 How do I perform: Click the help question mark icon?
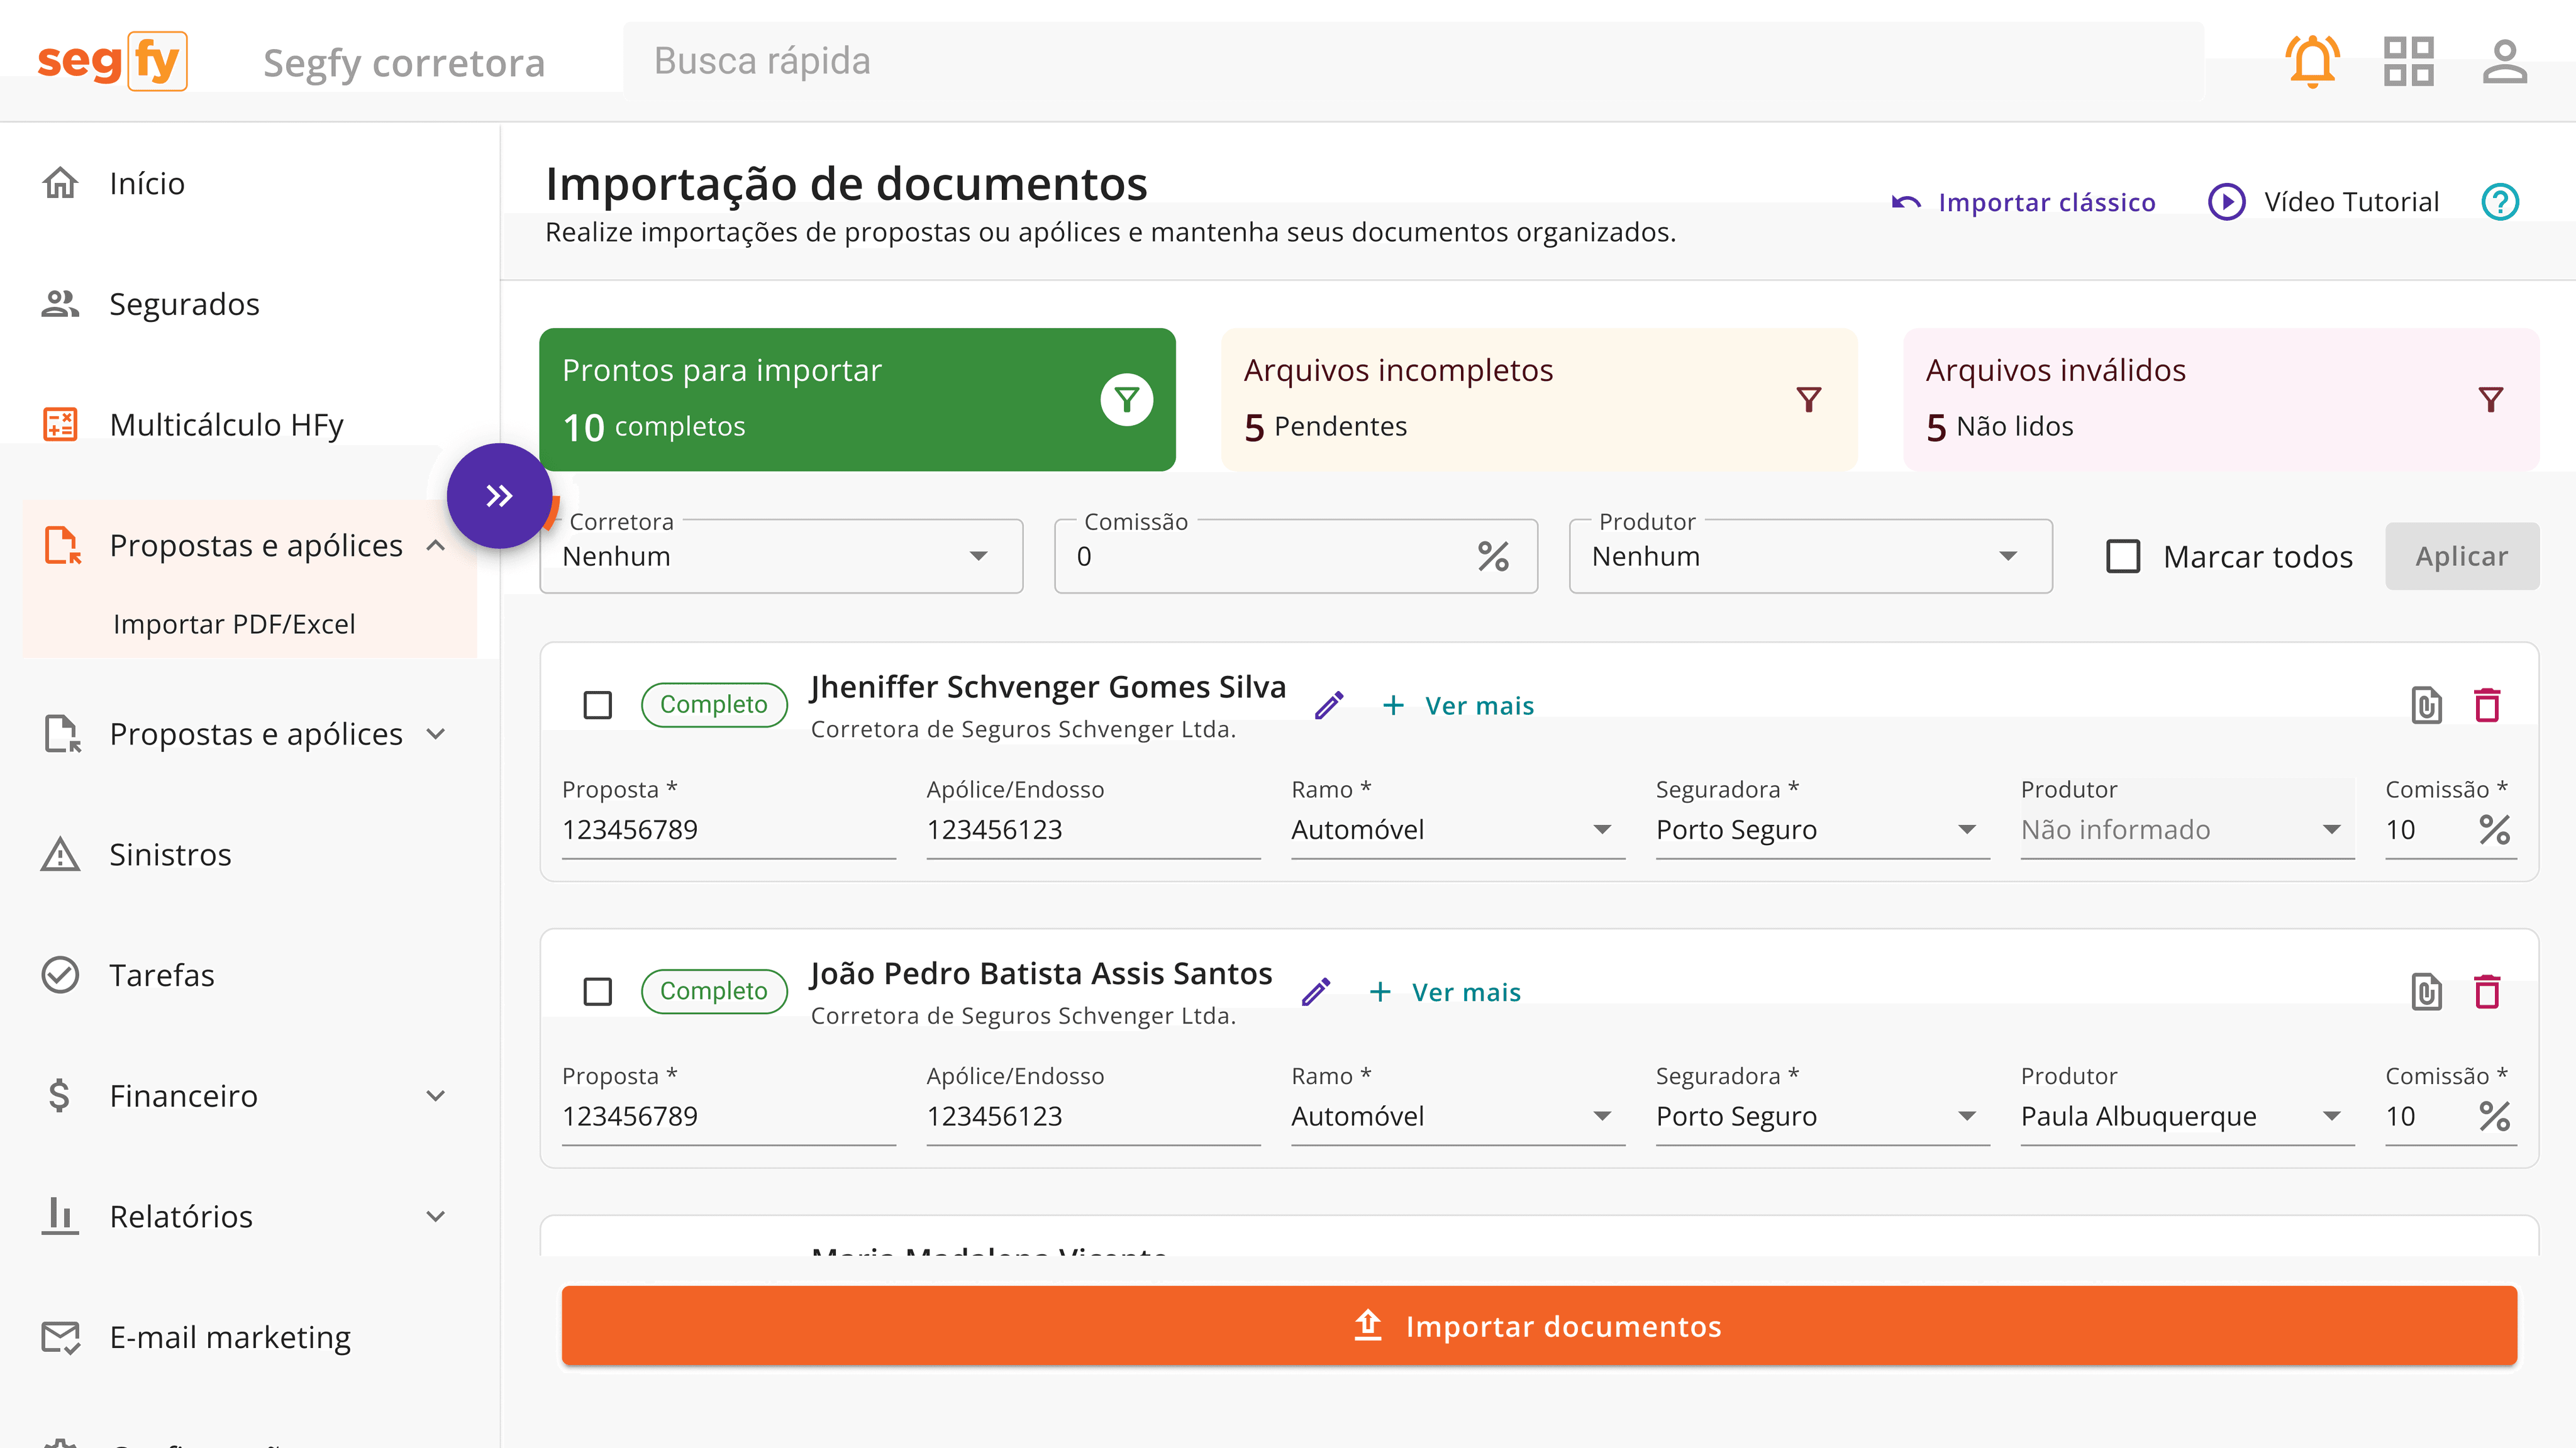[2500, 202]
